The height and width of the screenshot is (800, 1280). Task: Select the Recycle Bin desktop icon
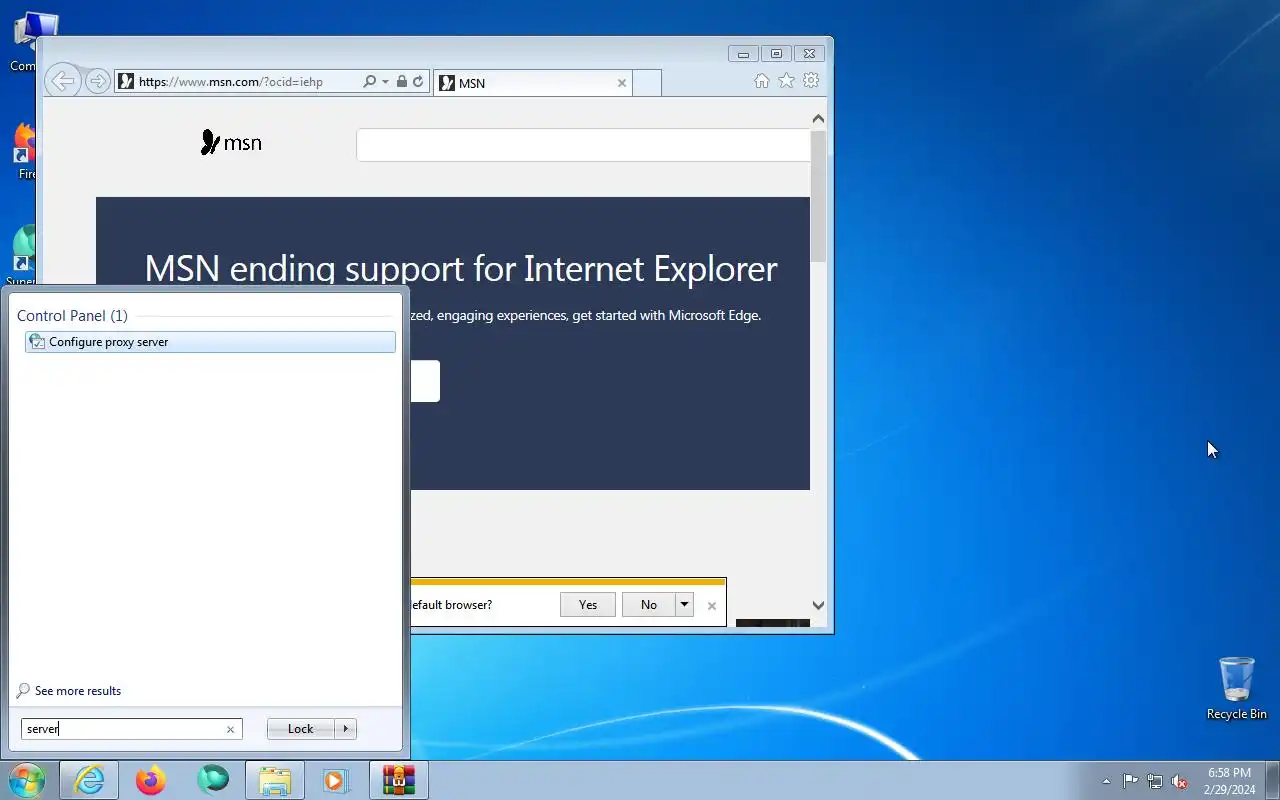pos(1237,688)
